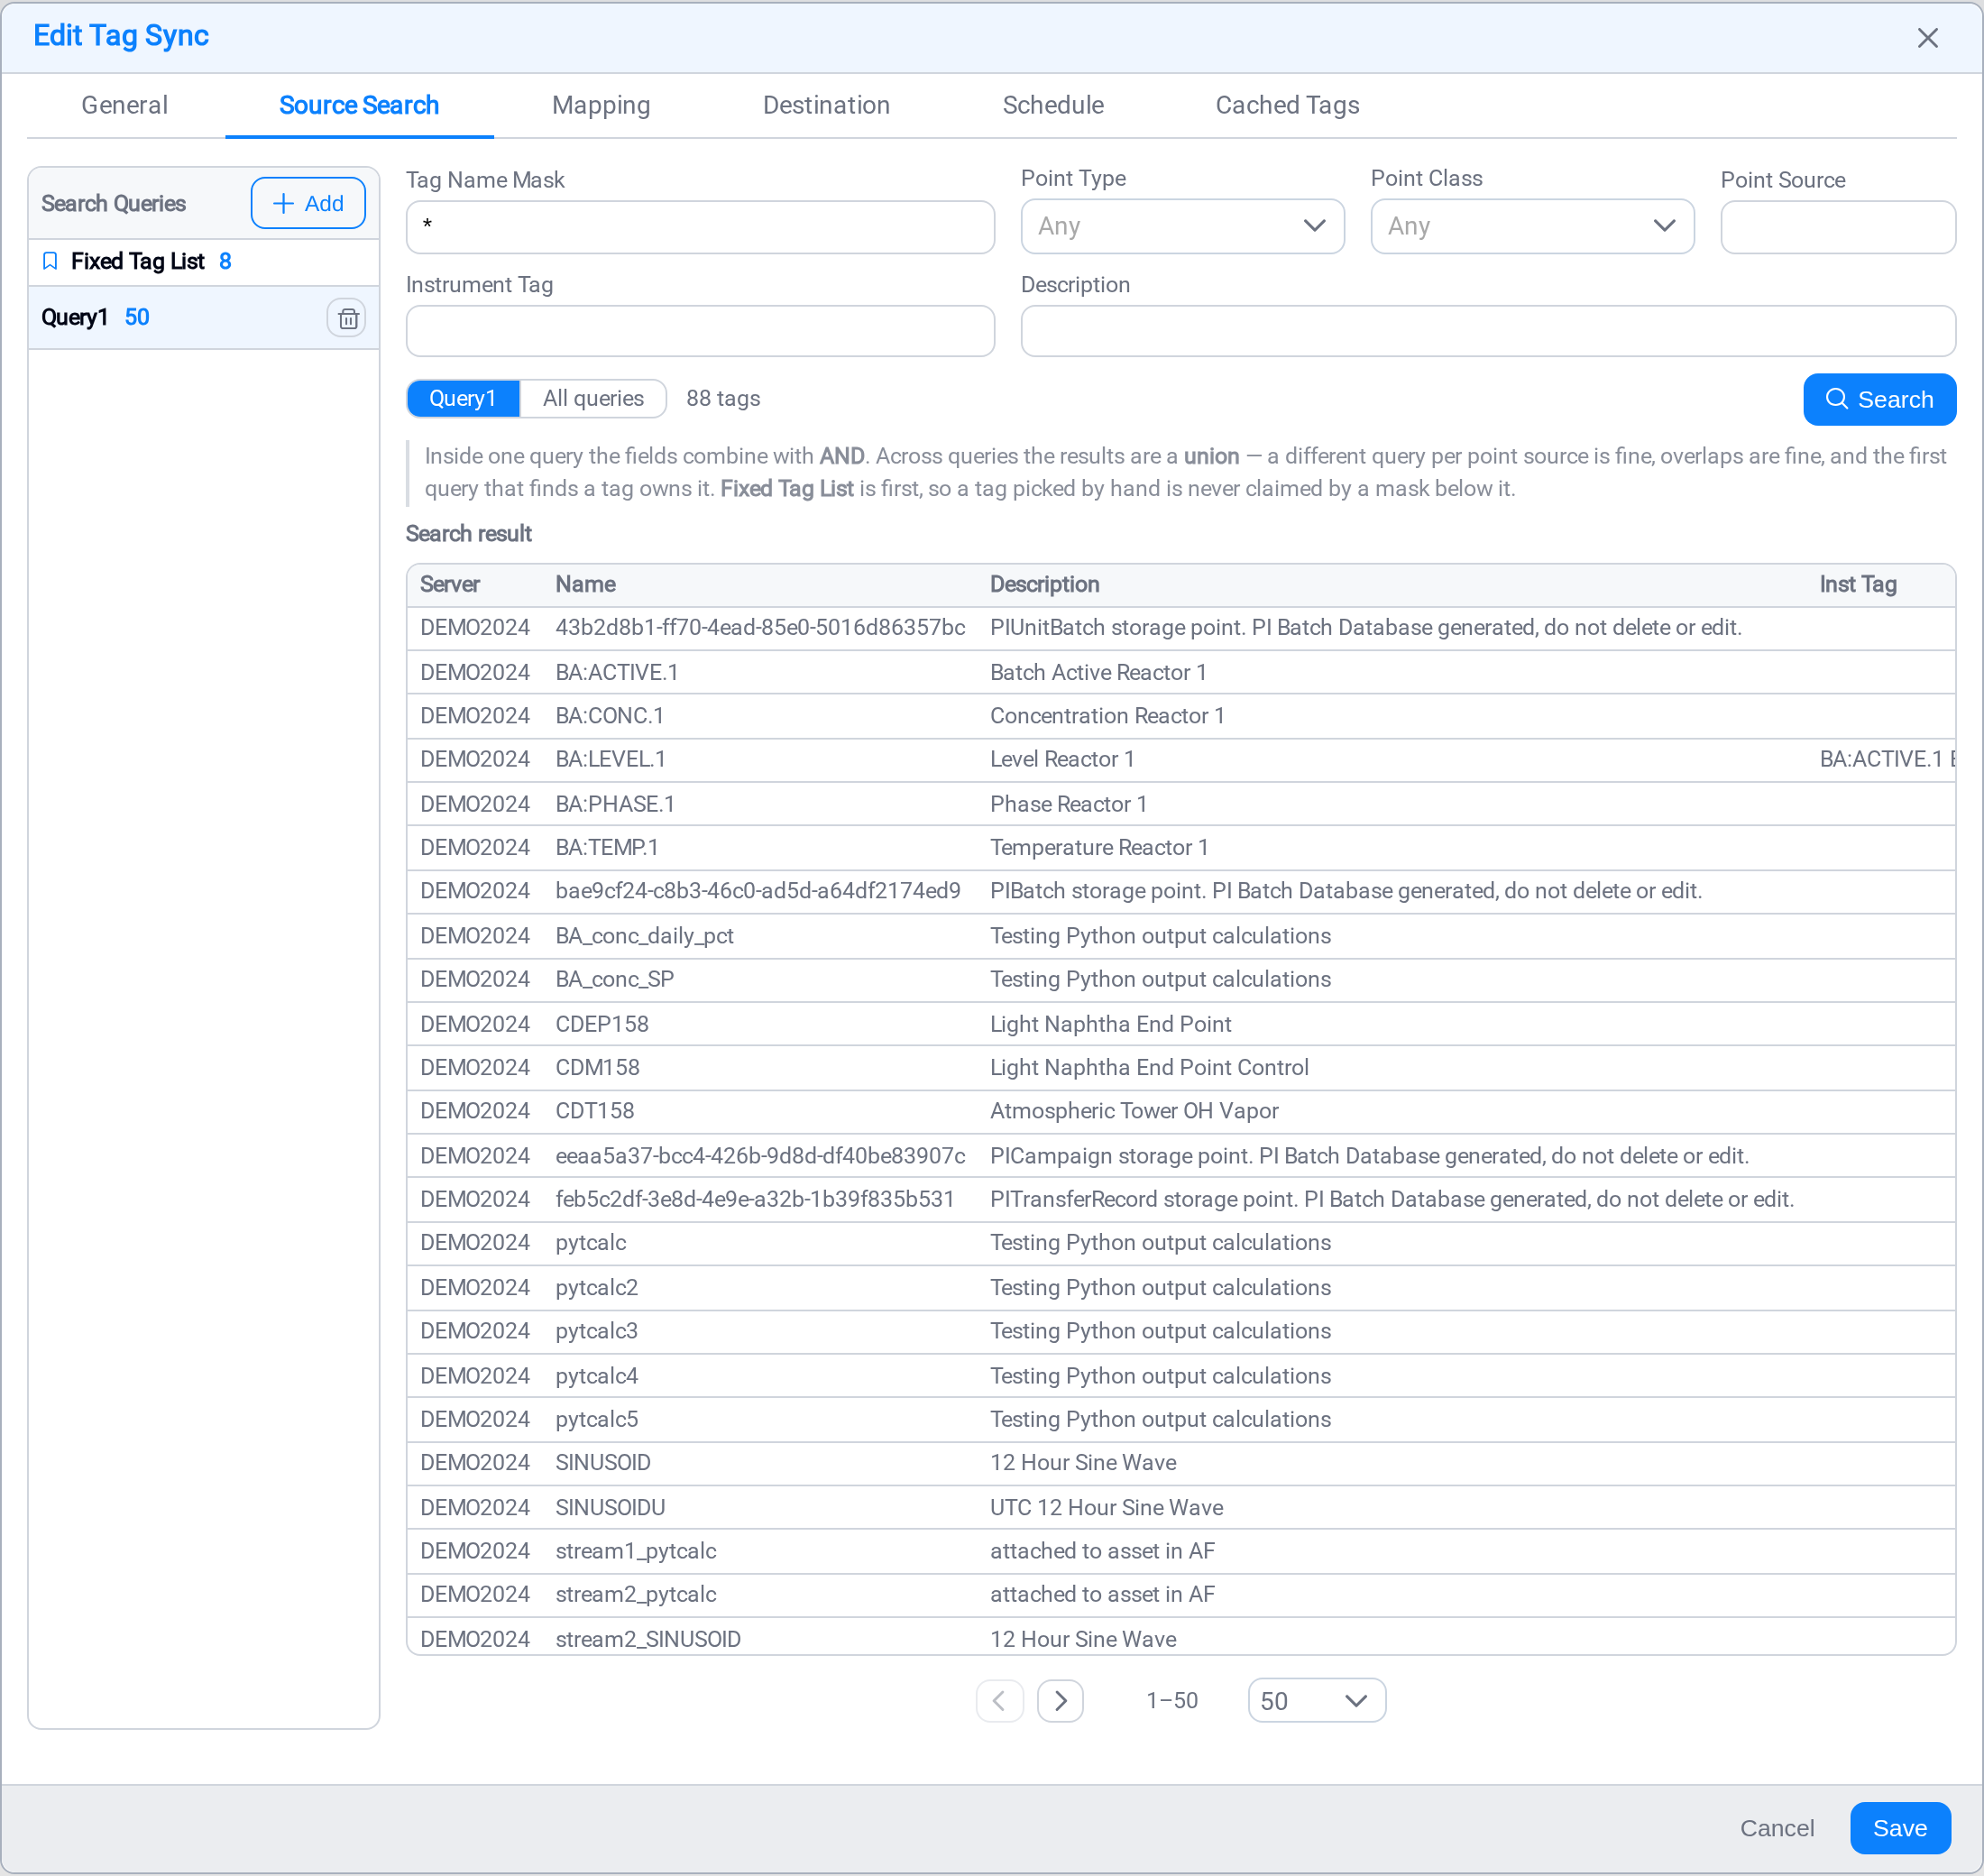Click into the Point Source field
Image resolution: width=1984 pixels, height=1876 pixels.
click(x=1838, y=227)
